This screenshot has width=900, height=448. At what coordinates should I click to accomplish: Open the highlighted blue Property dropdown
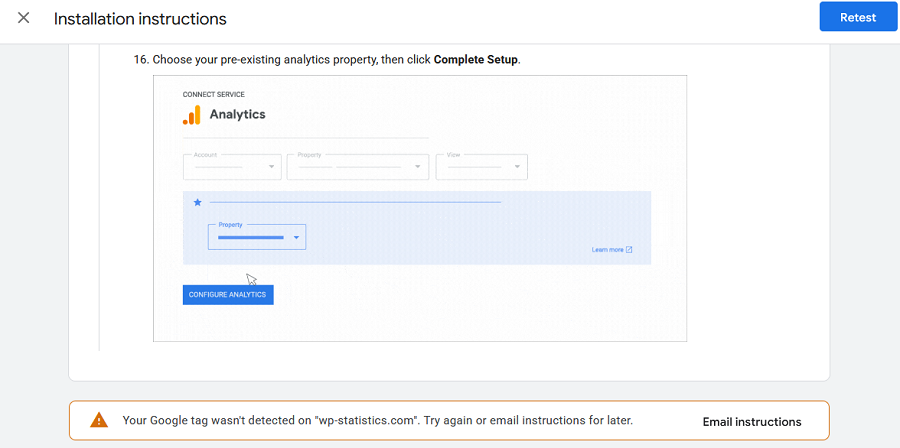[257, 237]
